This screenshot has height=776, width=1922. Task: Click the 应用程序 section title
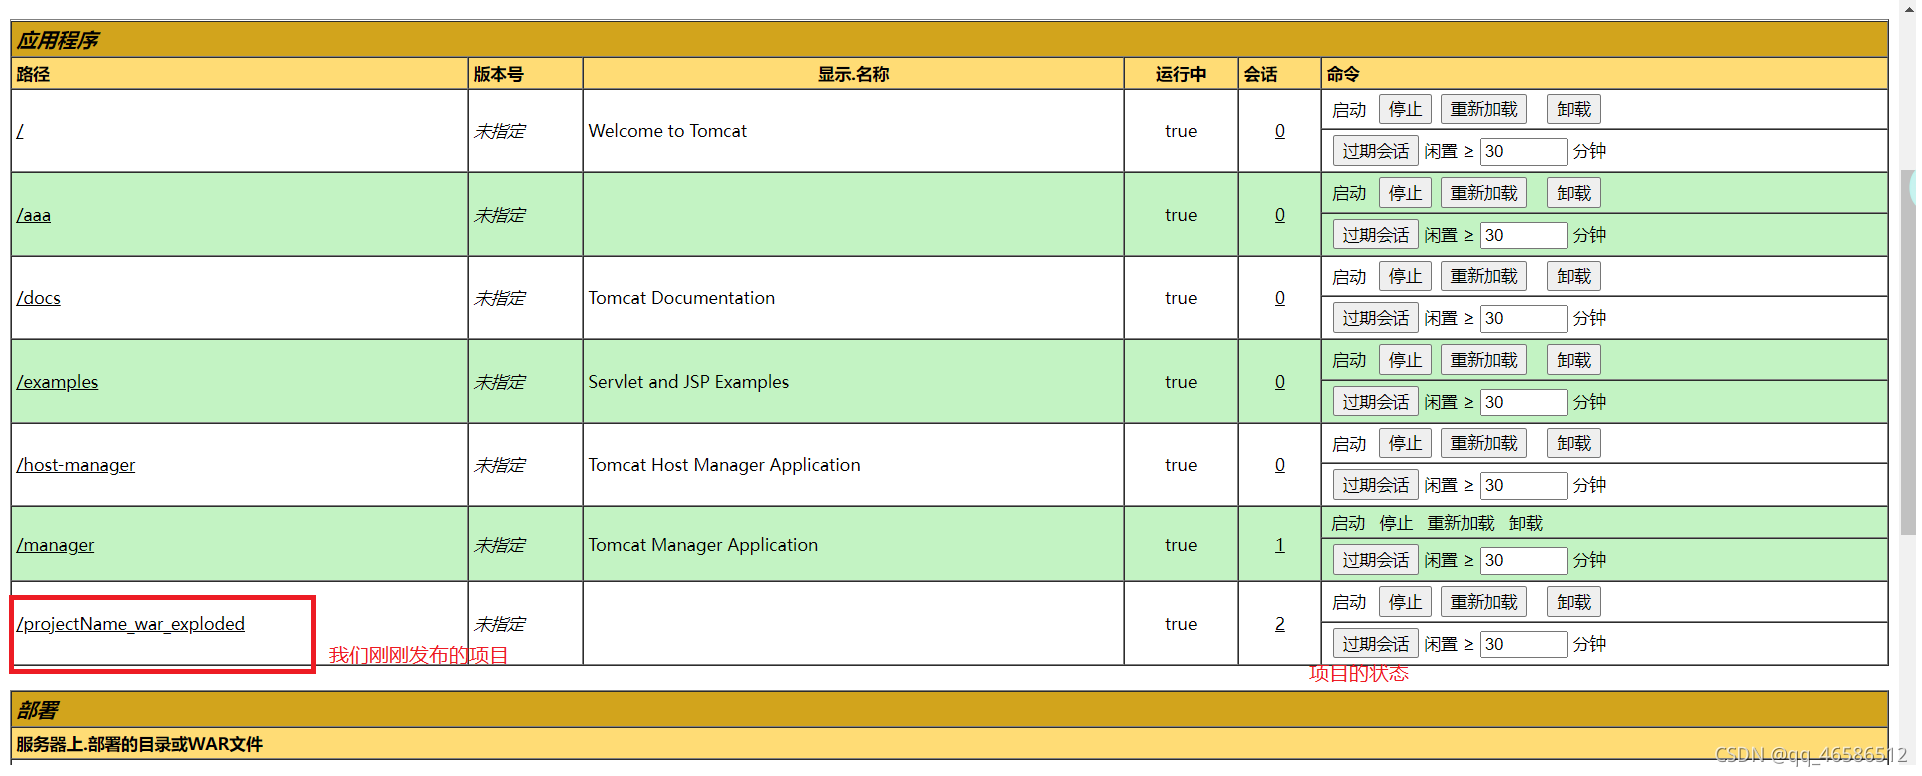click(x=58, y=40)
